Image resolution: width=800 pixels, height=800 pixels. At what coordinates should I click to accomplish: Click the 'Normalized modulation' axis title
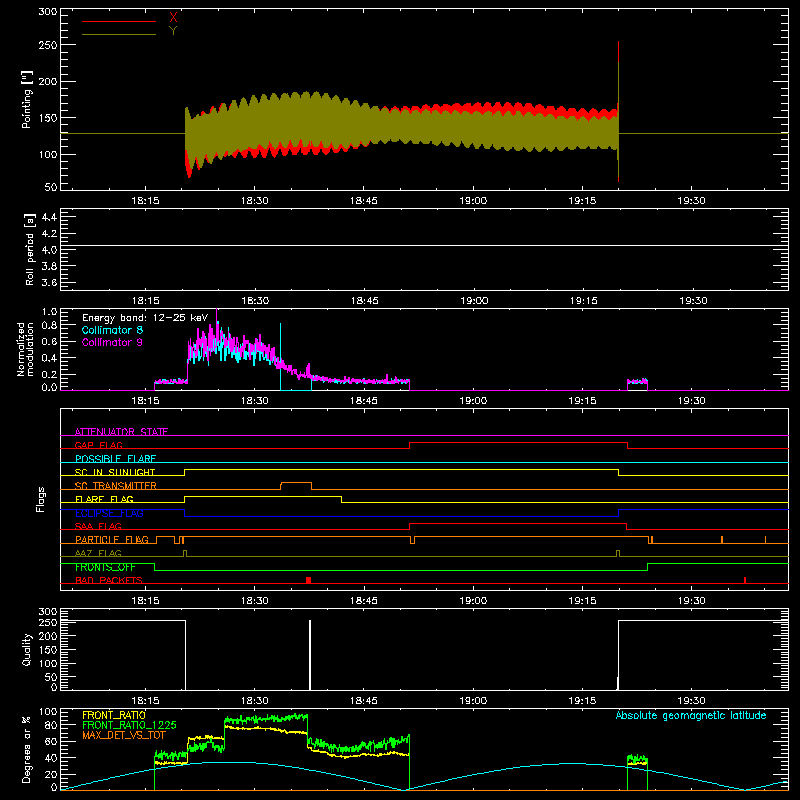[x=25, y=349]
